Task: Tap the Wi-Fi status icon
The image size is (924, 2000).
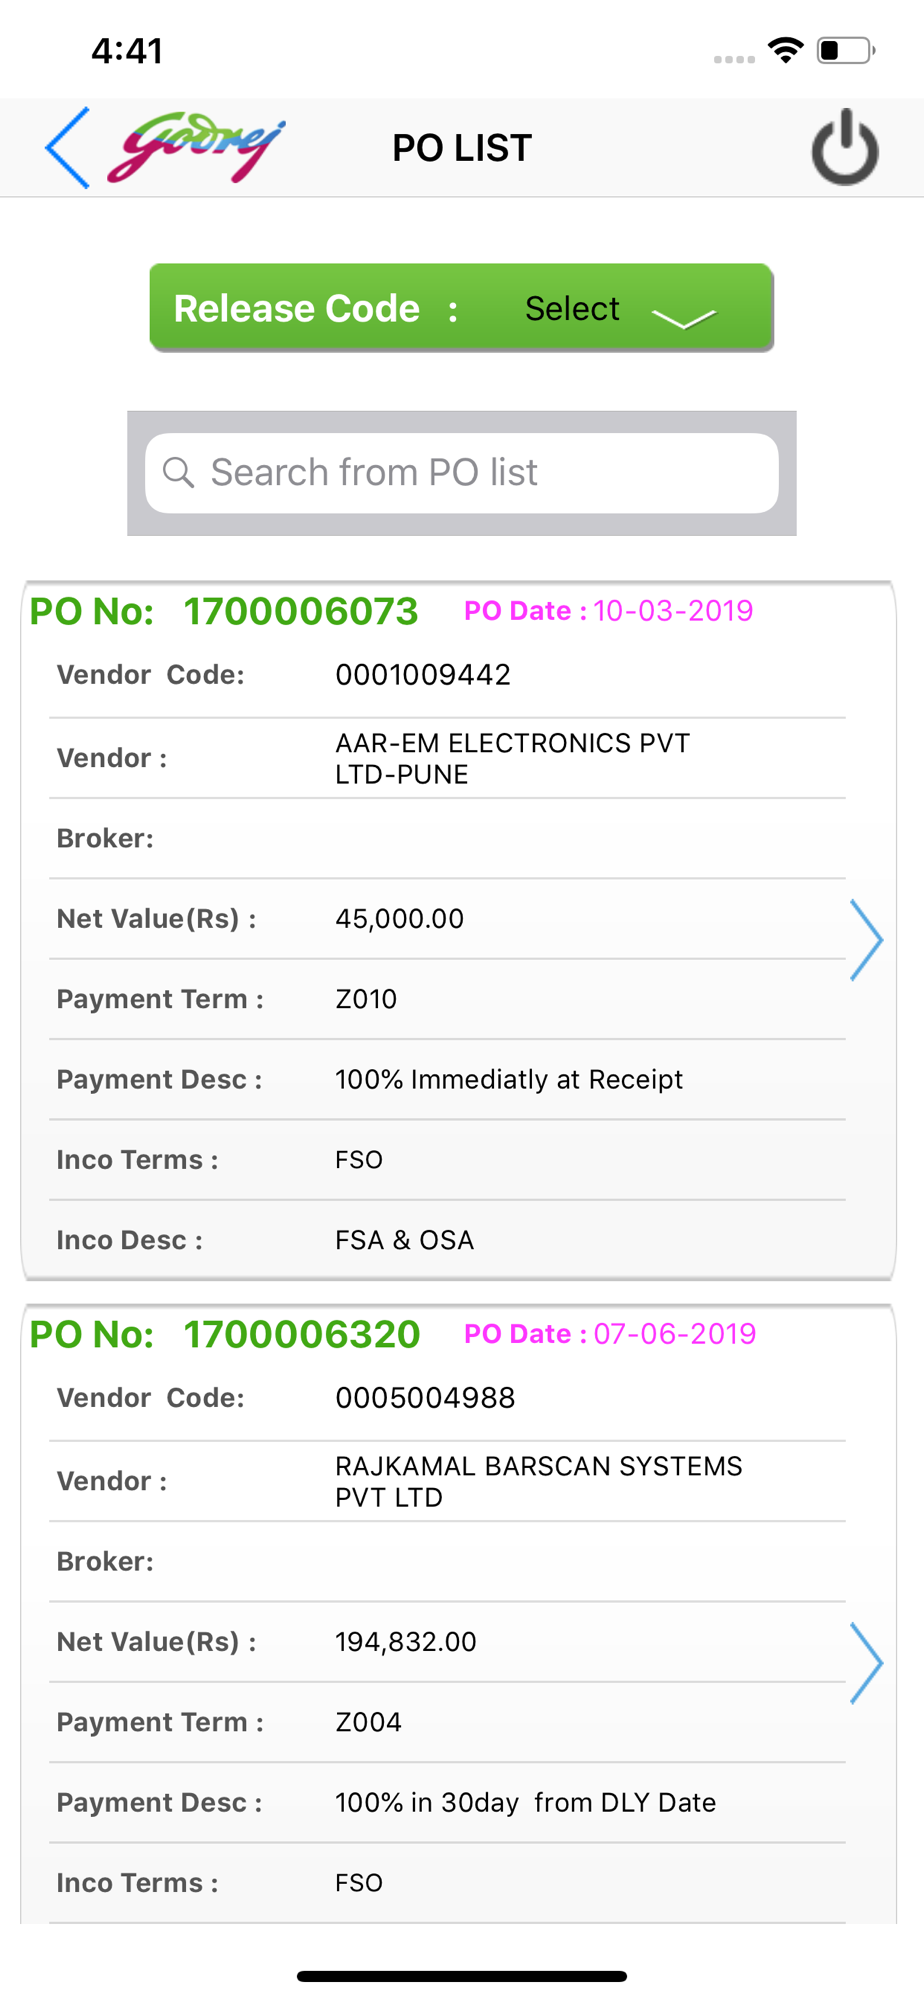Action: point(786,50)
